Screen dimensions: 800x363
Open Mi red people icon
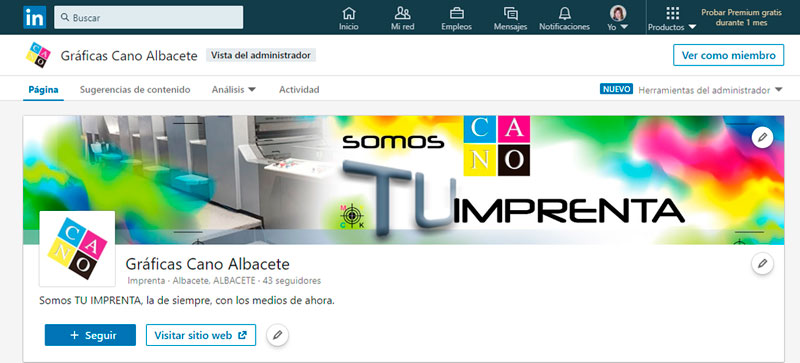click(x=403, y=13)
